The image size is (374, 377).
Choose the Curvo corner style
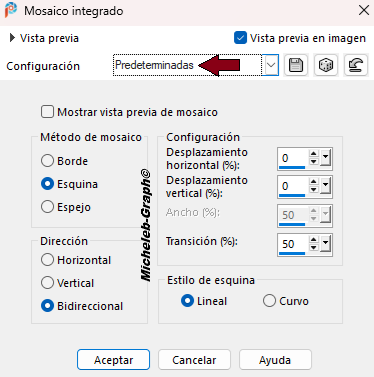(269, 301)
